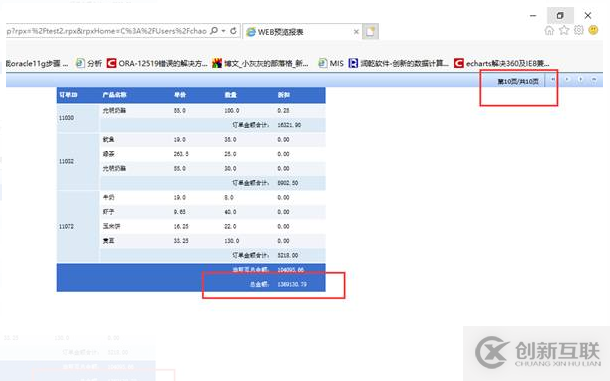Select quantity 100.0 in order 11030

pyautogui.click(x=232, y=111)
